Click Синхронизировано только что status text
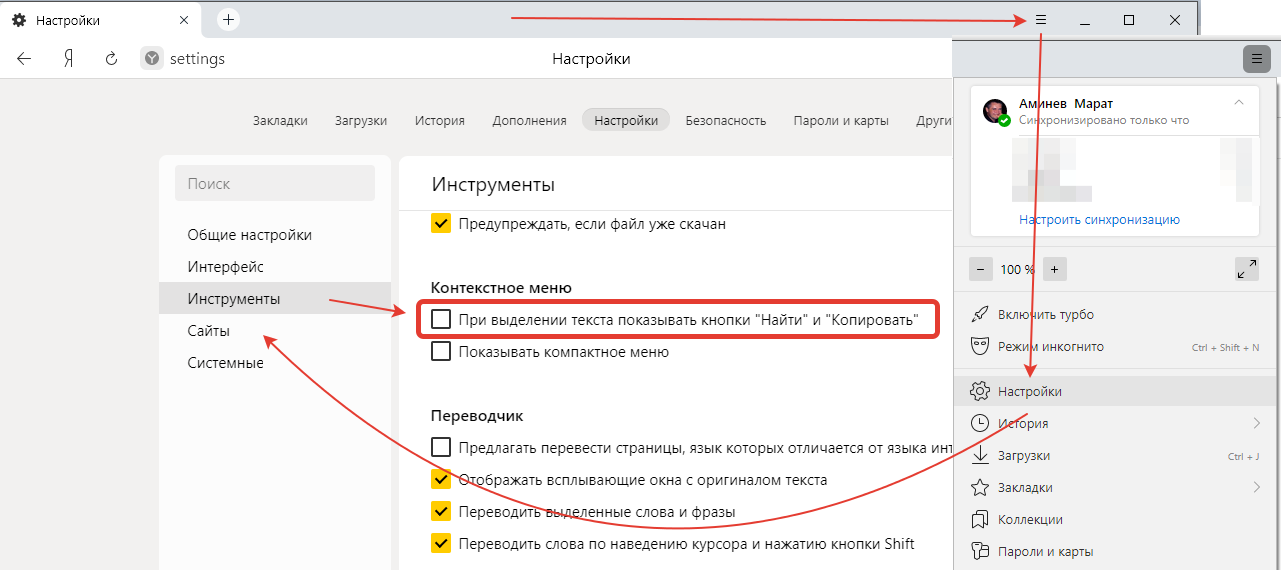This screenshot has height=570, width=1281. [1103, 120]
